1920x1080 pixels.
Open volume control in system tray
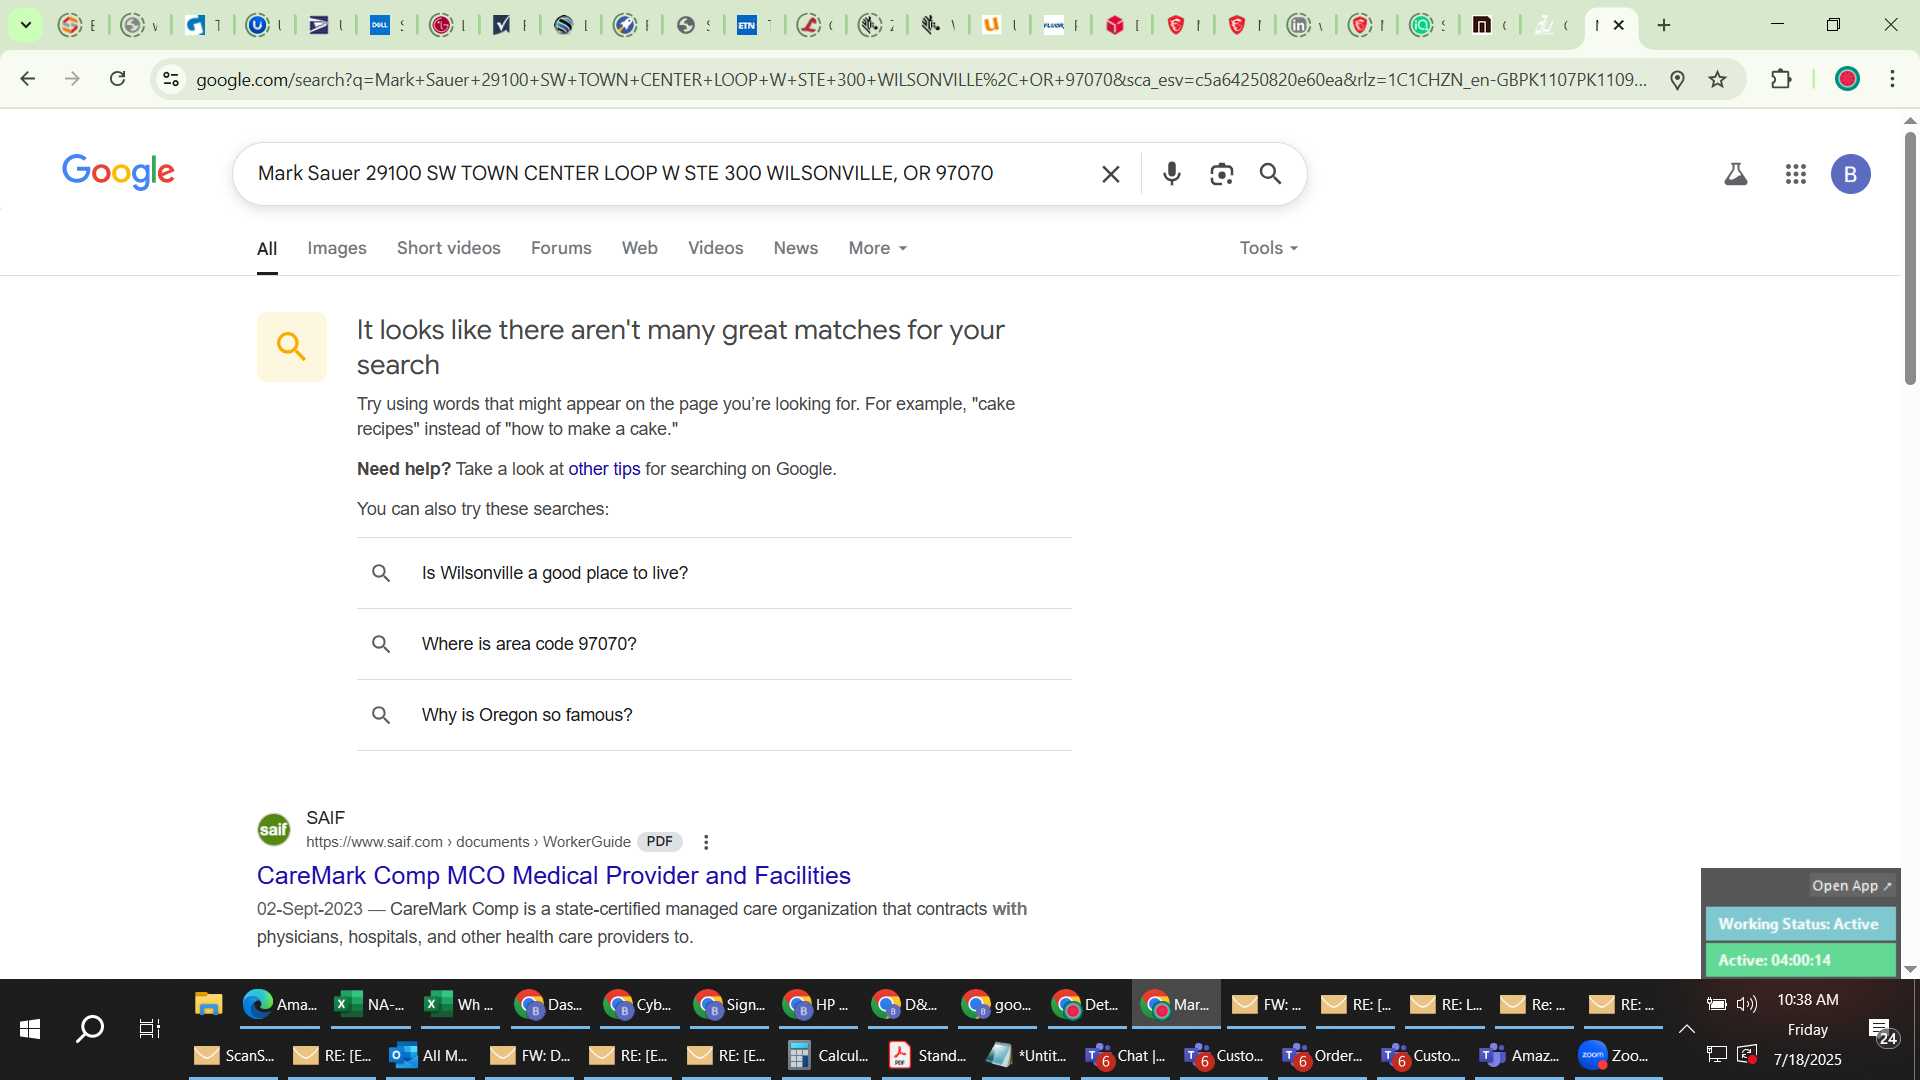[1747, 1003]
